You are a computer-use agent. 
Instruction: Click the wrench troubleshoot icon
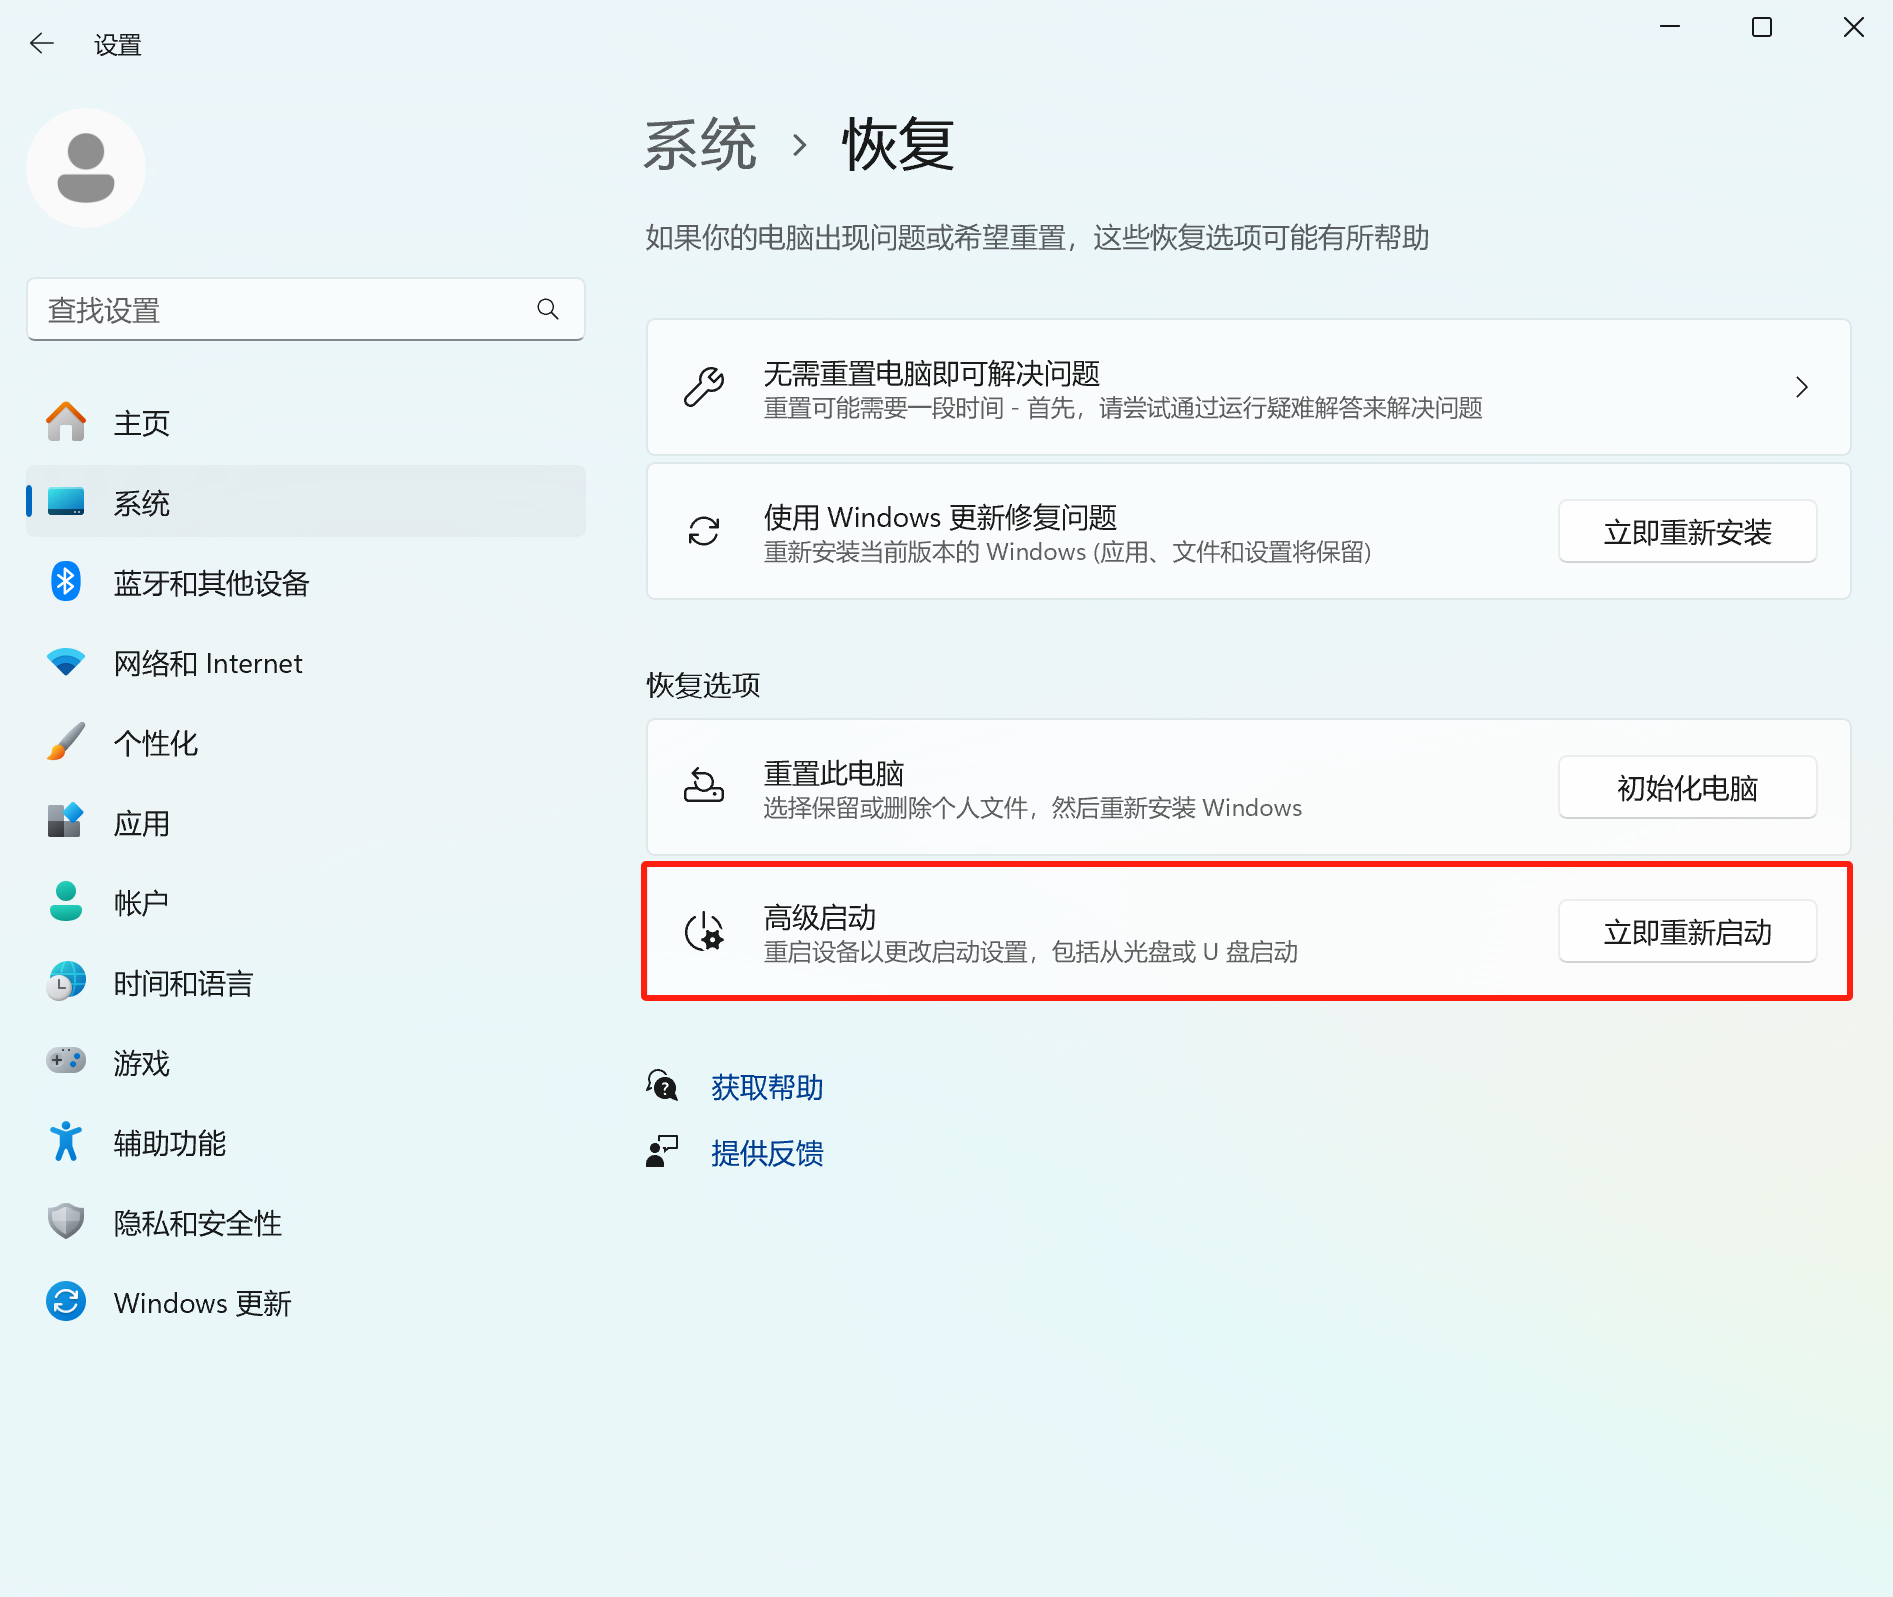tap(704, 387)
